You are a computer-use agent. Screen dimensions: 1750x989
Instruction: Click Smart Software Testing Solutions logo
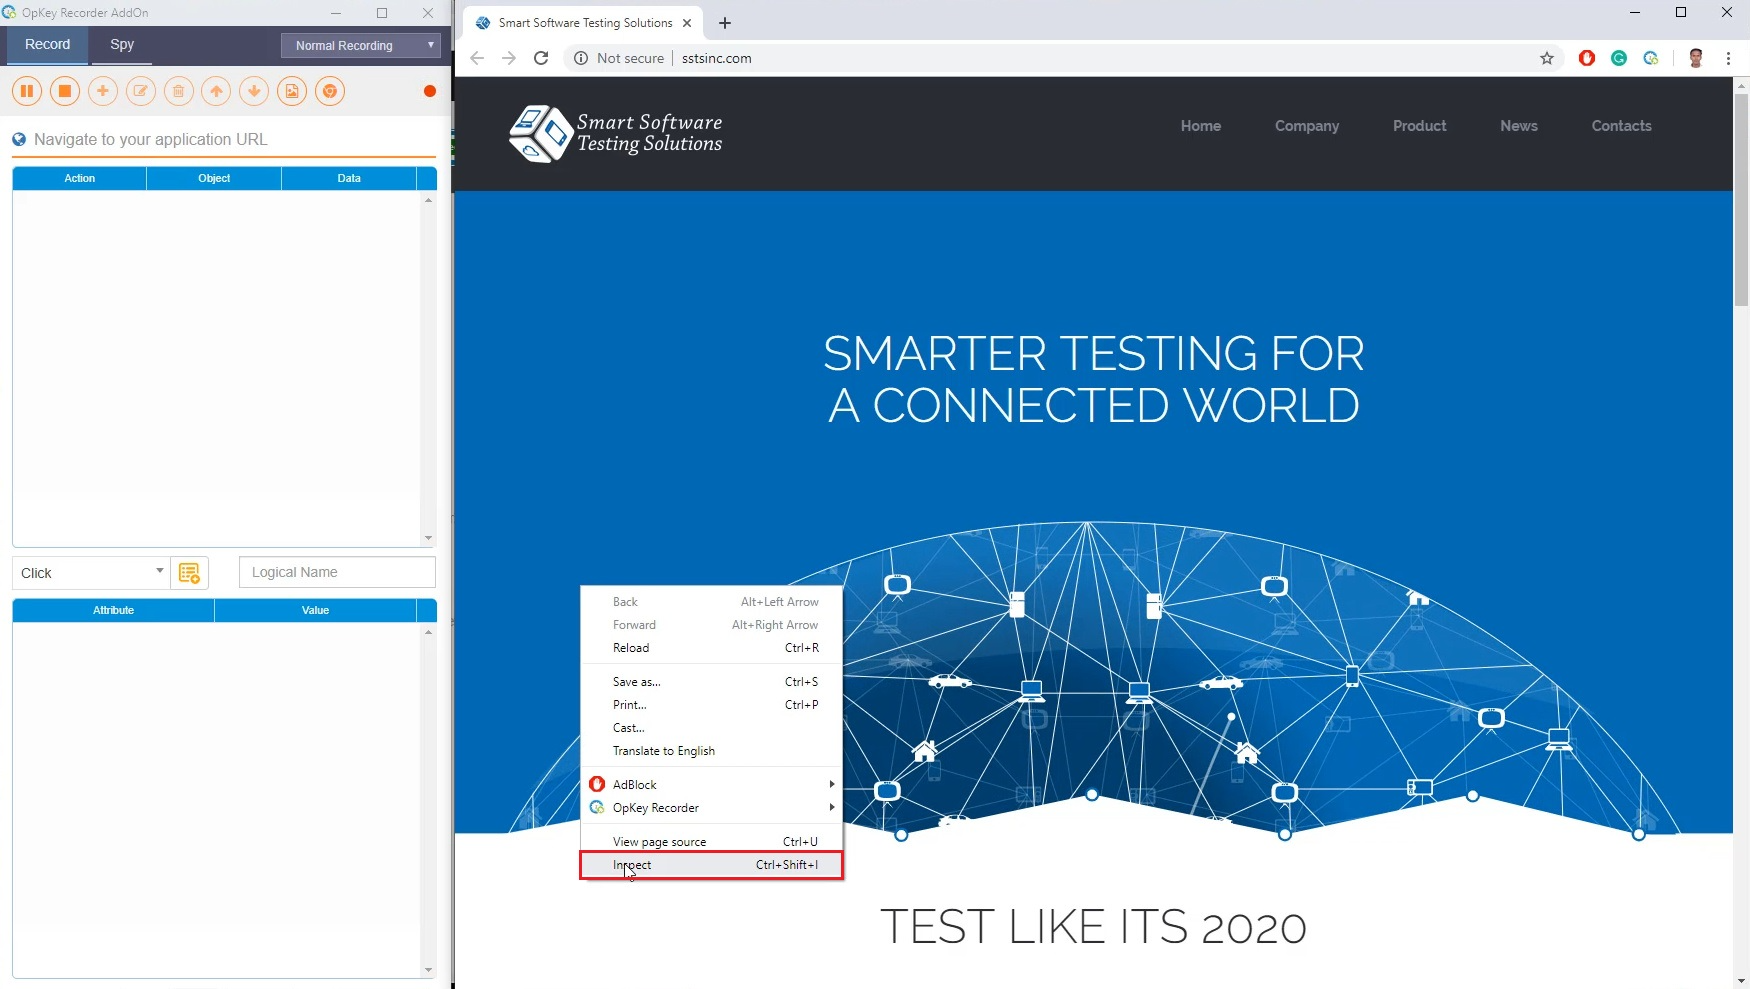point(615,133)
